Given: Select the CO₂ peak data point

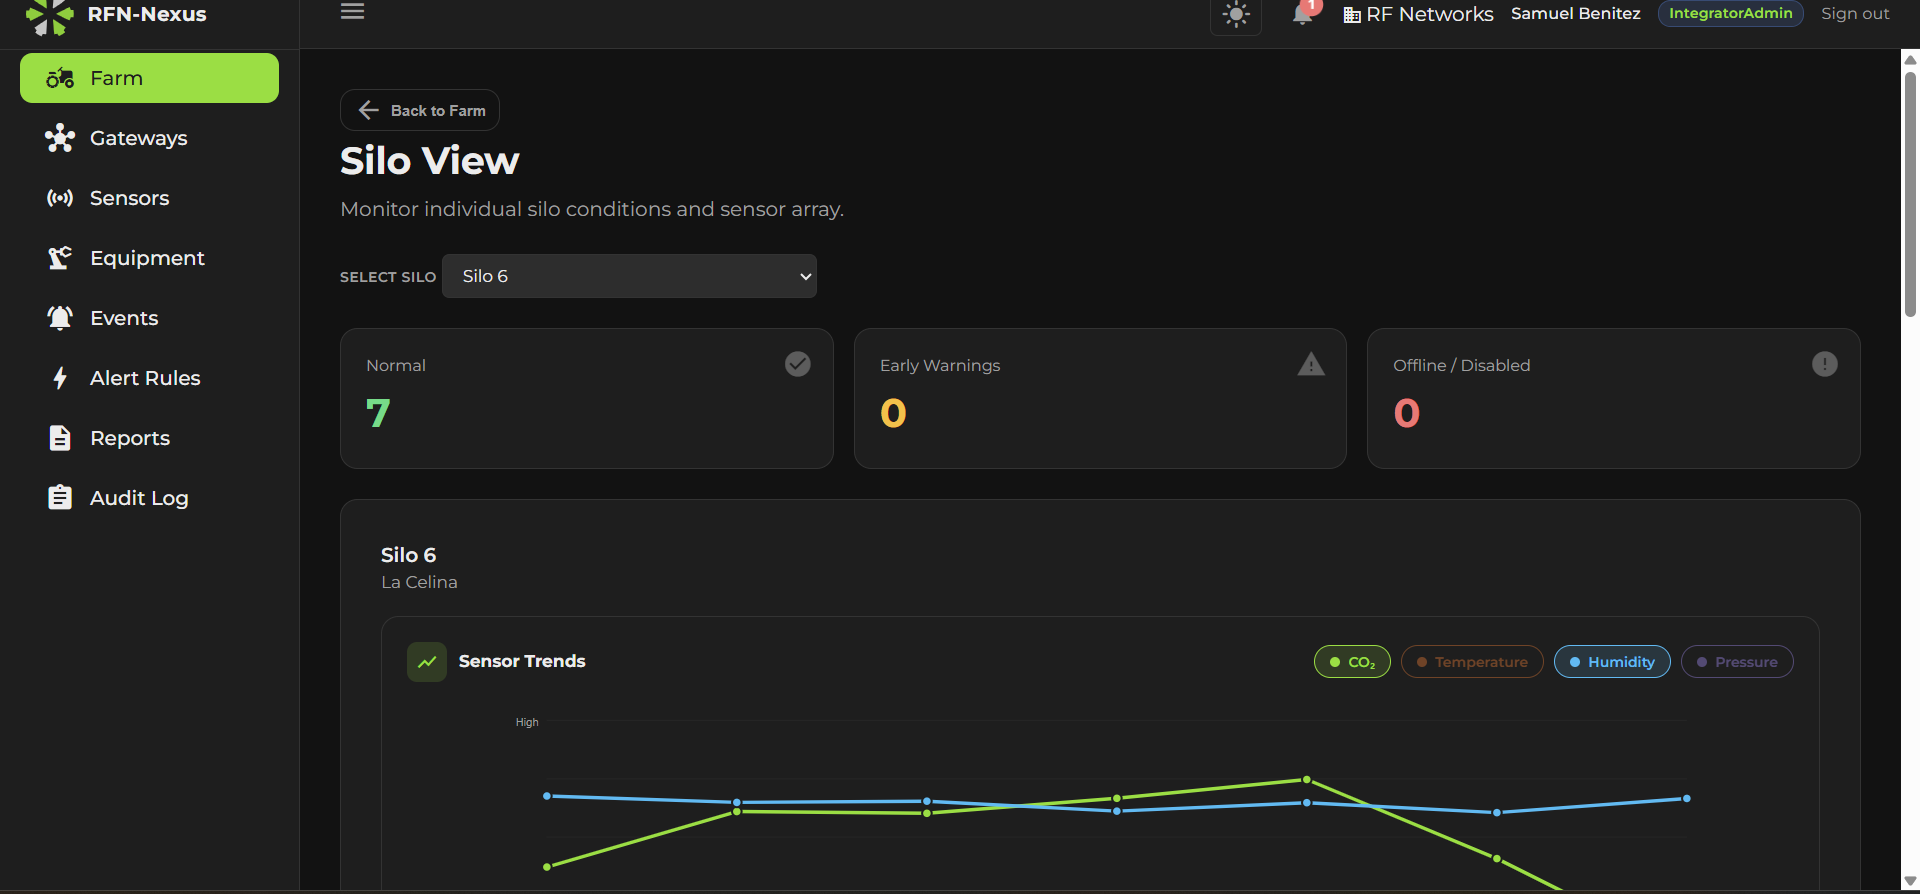Looking at the screenshot, I should [1306, 779].
